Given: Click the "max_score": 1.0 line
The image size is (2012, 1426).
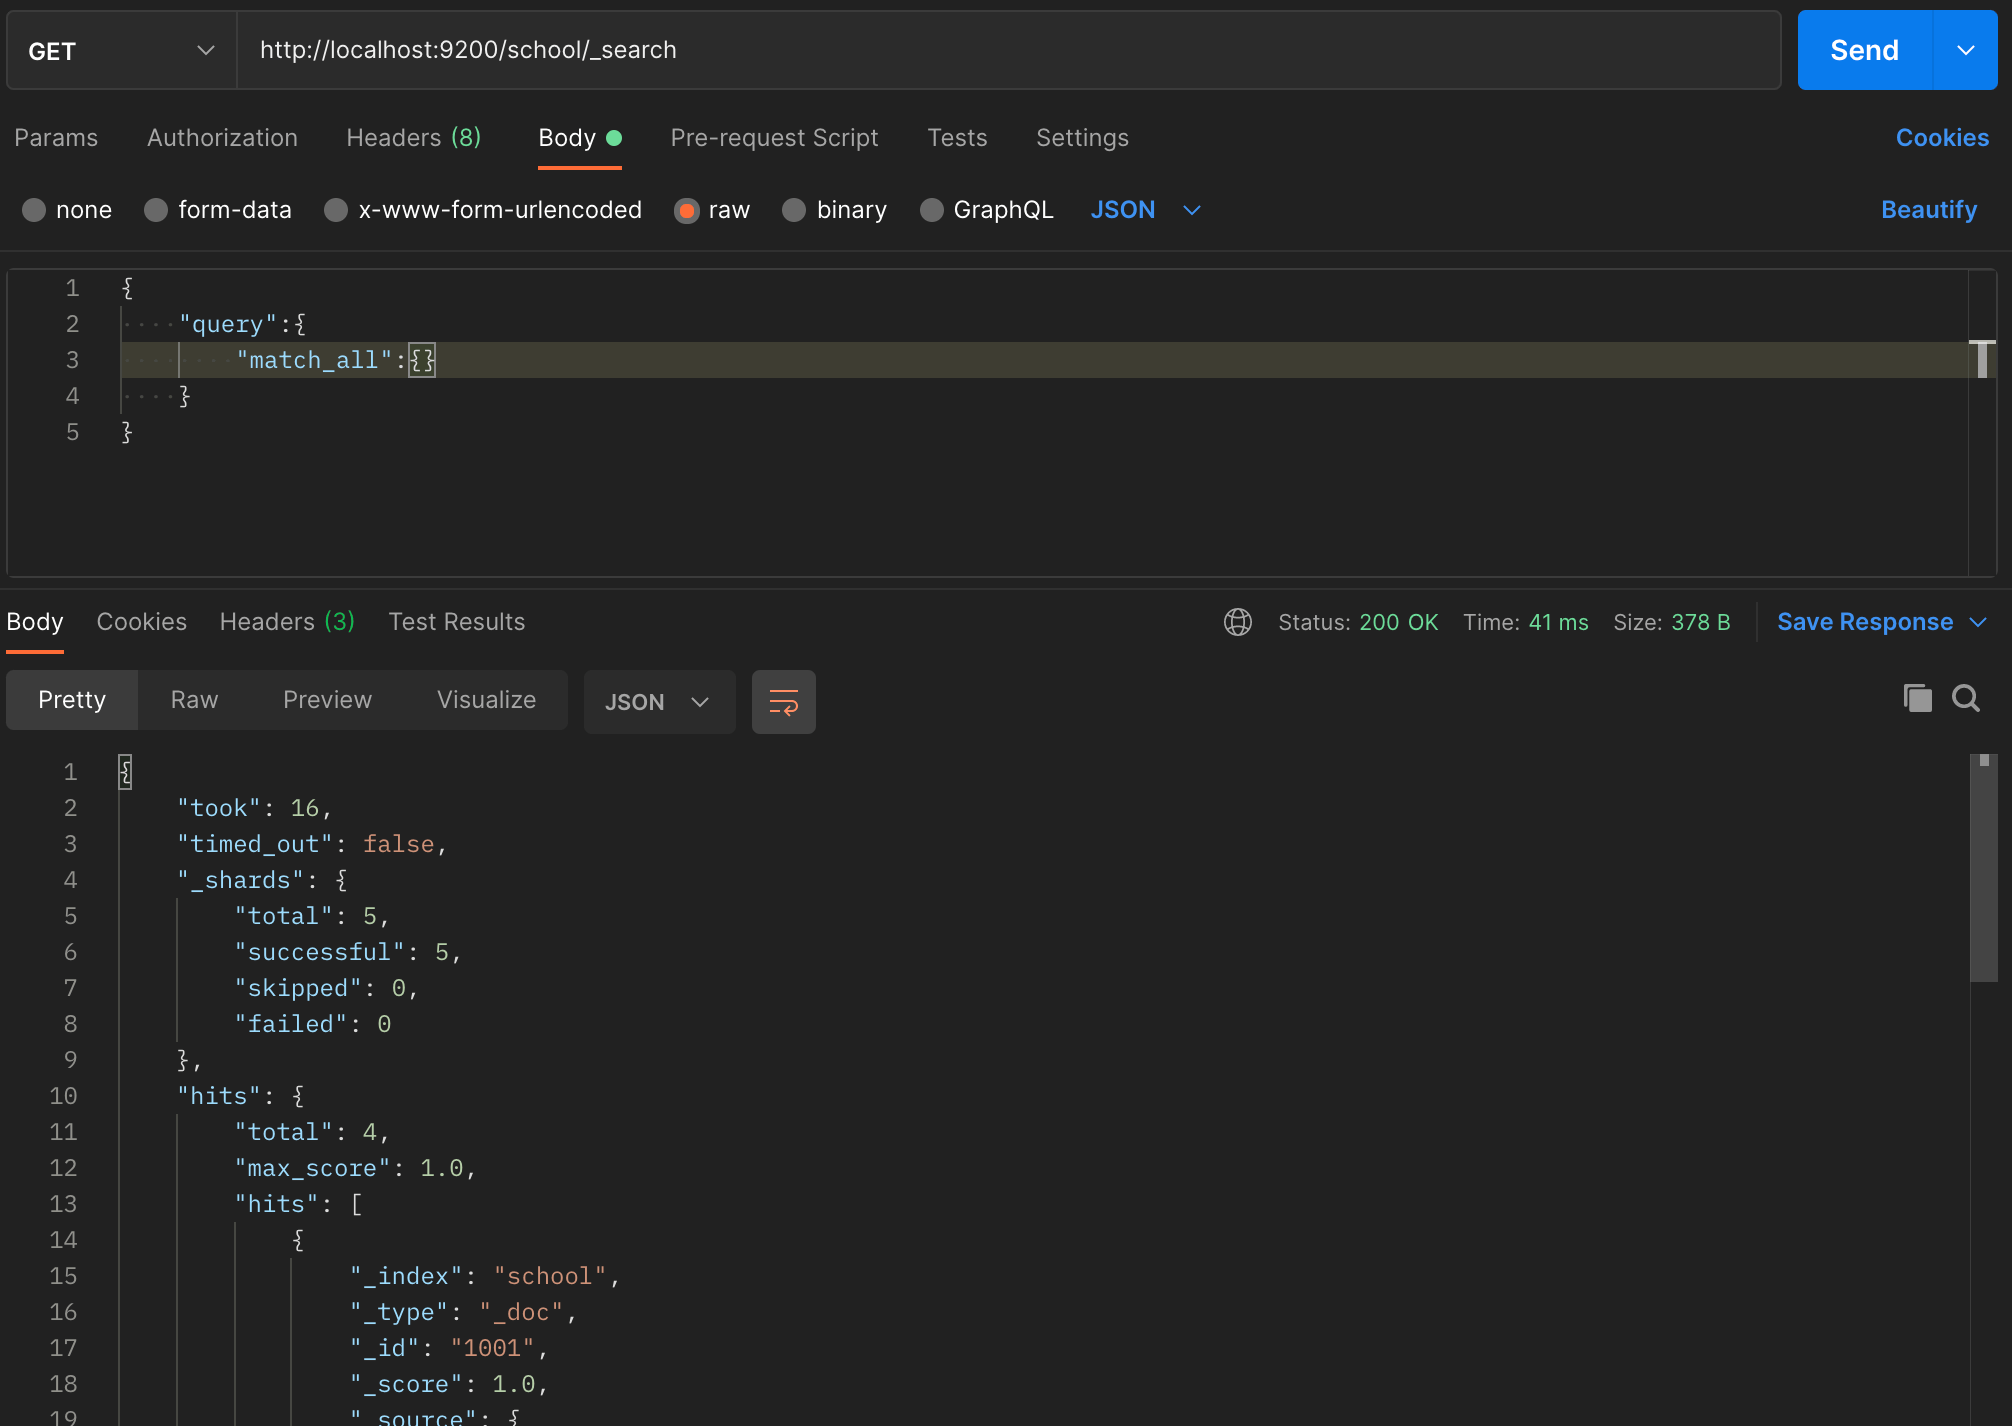Looking at the screenshot, I should point(355,1168).
